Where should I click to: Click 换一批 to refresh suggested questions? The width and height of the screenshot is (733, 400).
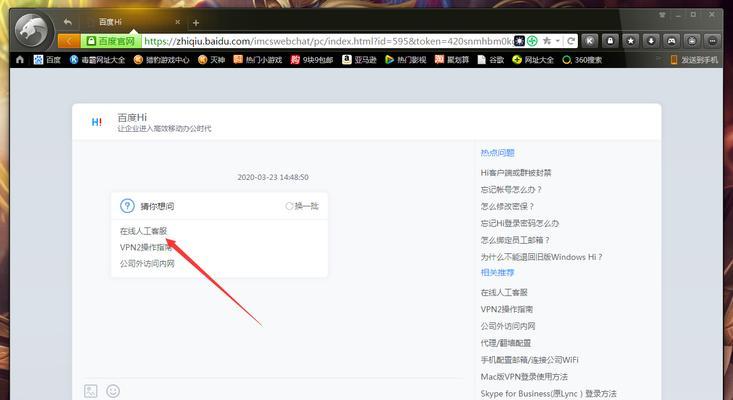[x=302, y=206]
